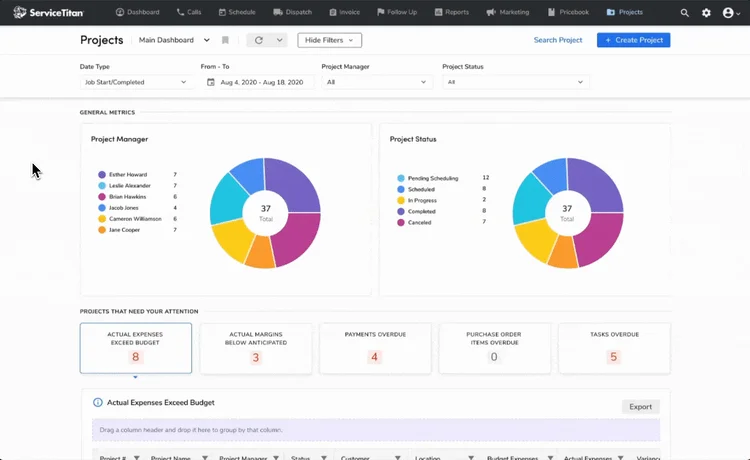Click the info icon beside Actual Expenses Exceed Budget
Image resolution: width=750 pixels, height=460 pixels.
click(x=98, y=403)
